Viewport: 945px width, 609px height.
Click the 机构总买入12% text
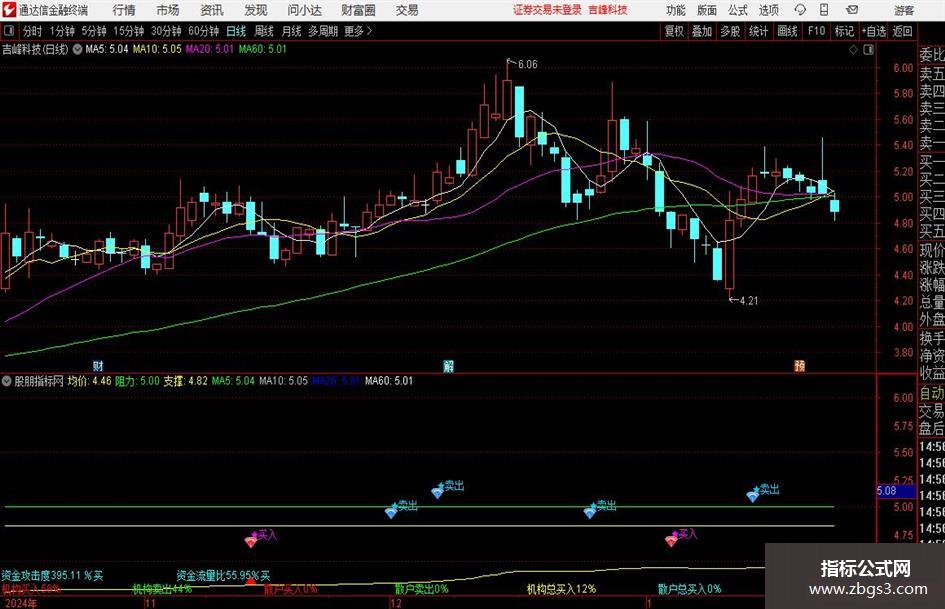click(x=561, y=589)
